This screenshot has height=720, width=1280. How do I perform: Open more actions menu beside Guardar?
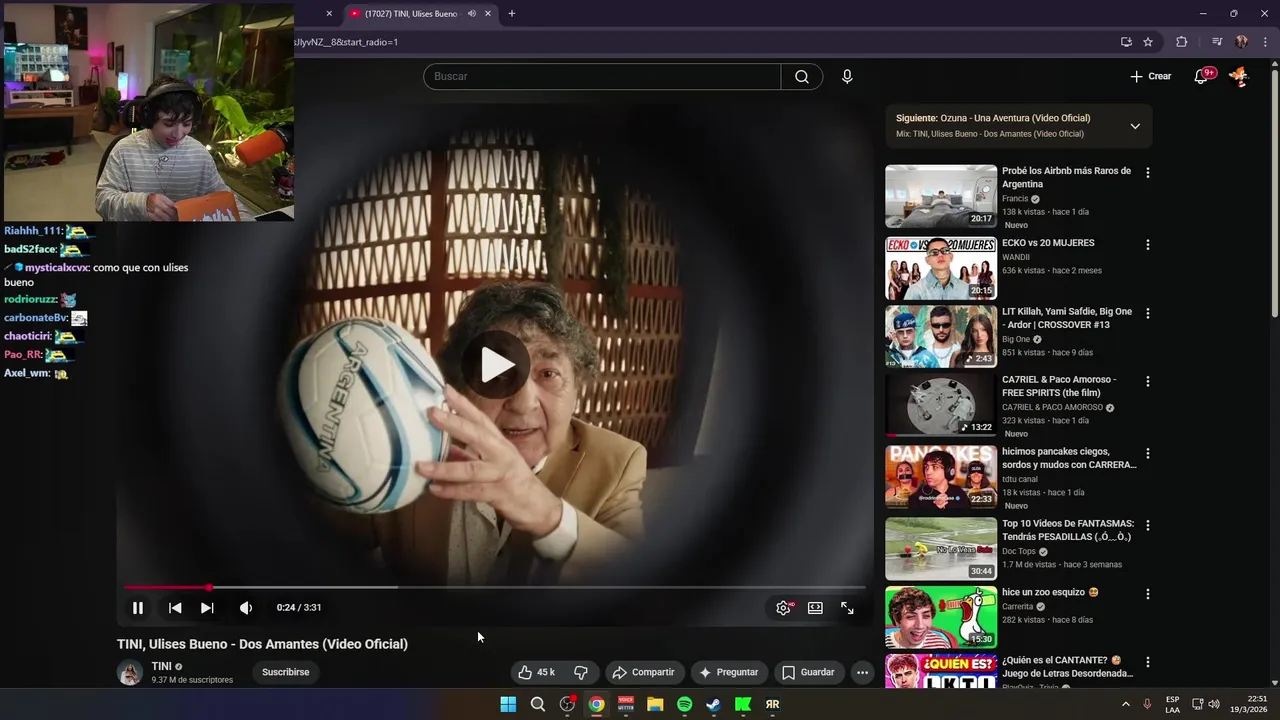(862, 672)
